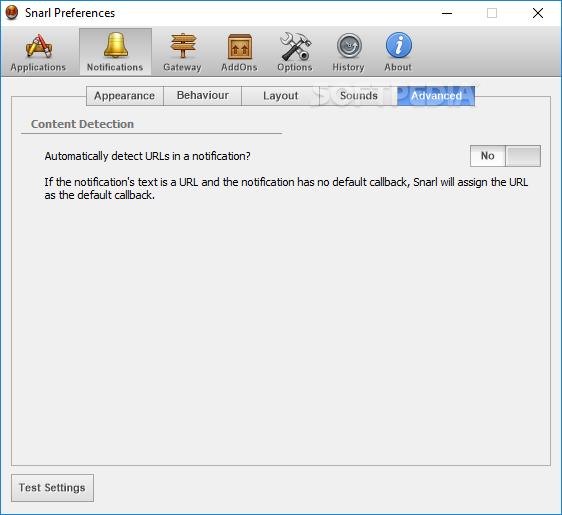Switch to the Appearance tab
The height and width of the screenshot is (515, 562).
click(125, 96)
